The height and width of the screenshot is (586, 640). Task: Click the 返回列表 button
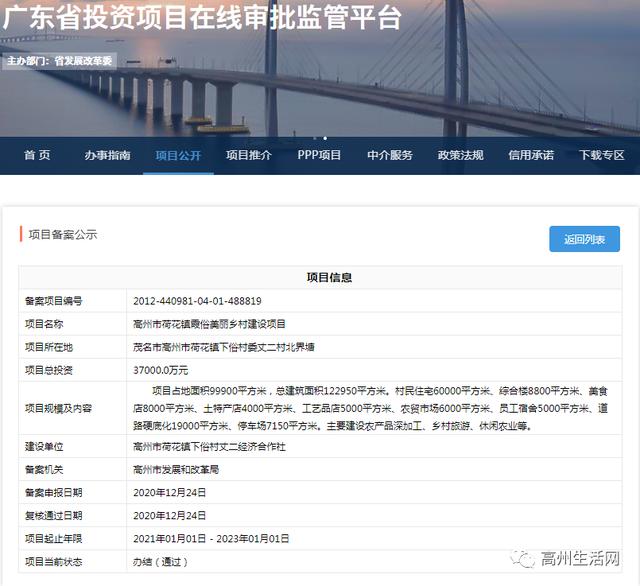click(584, 239)
